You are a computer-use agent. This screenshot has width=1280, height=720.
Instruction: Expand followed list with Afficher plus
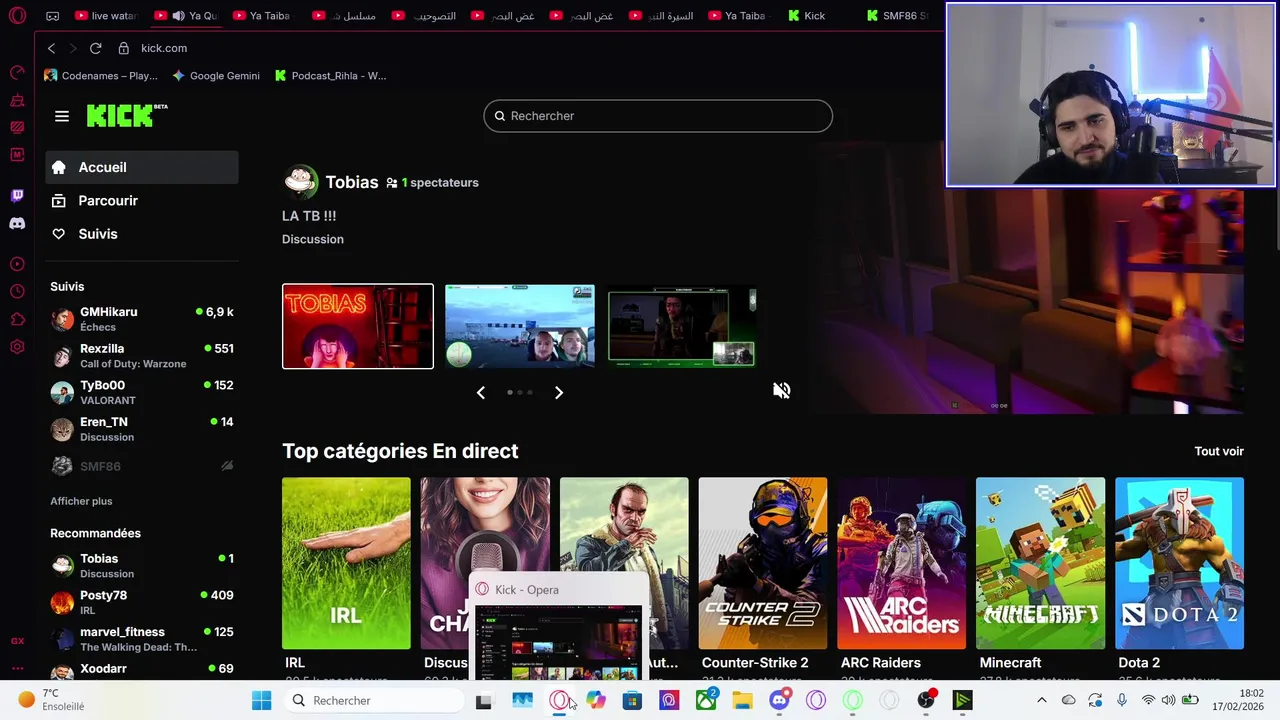tap(81, 501)
